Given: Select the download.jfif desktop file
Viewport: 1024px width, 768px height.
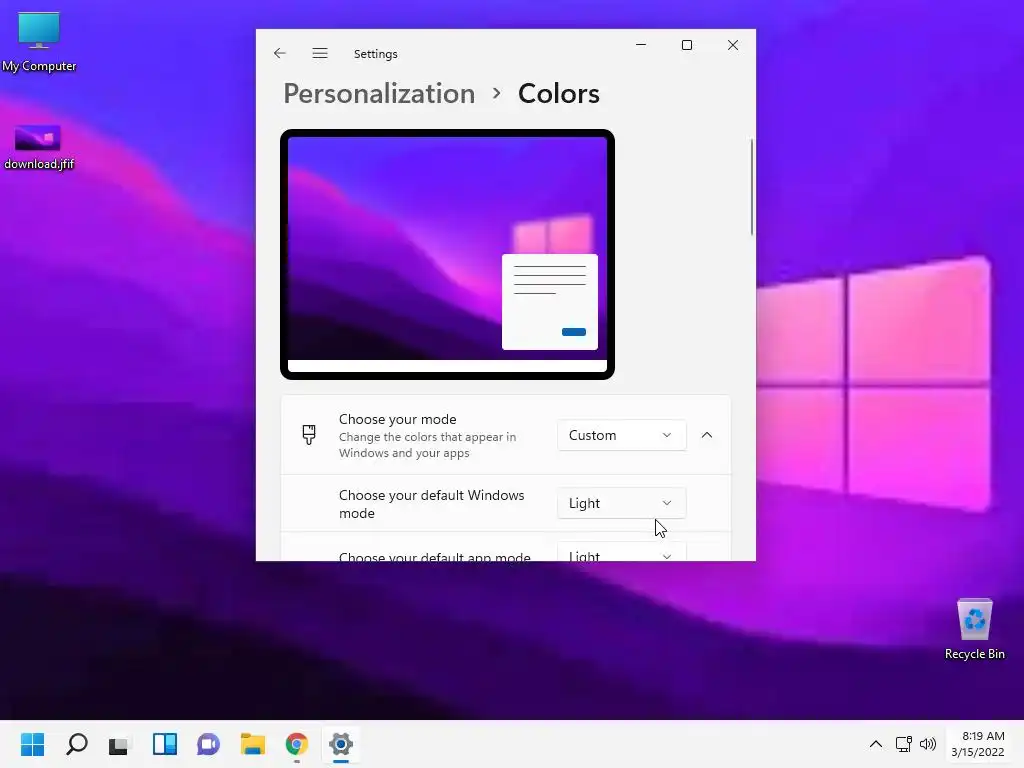Looking at the screenshot, I should click(39, 148).
